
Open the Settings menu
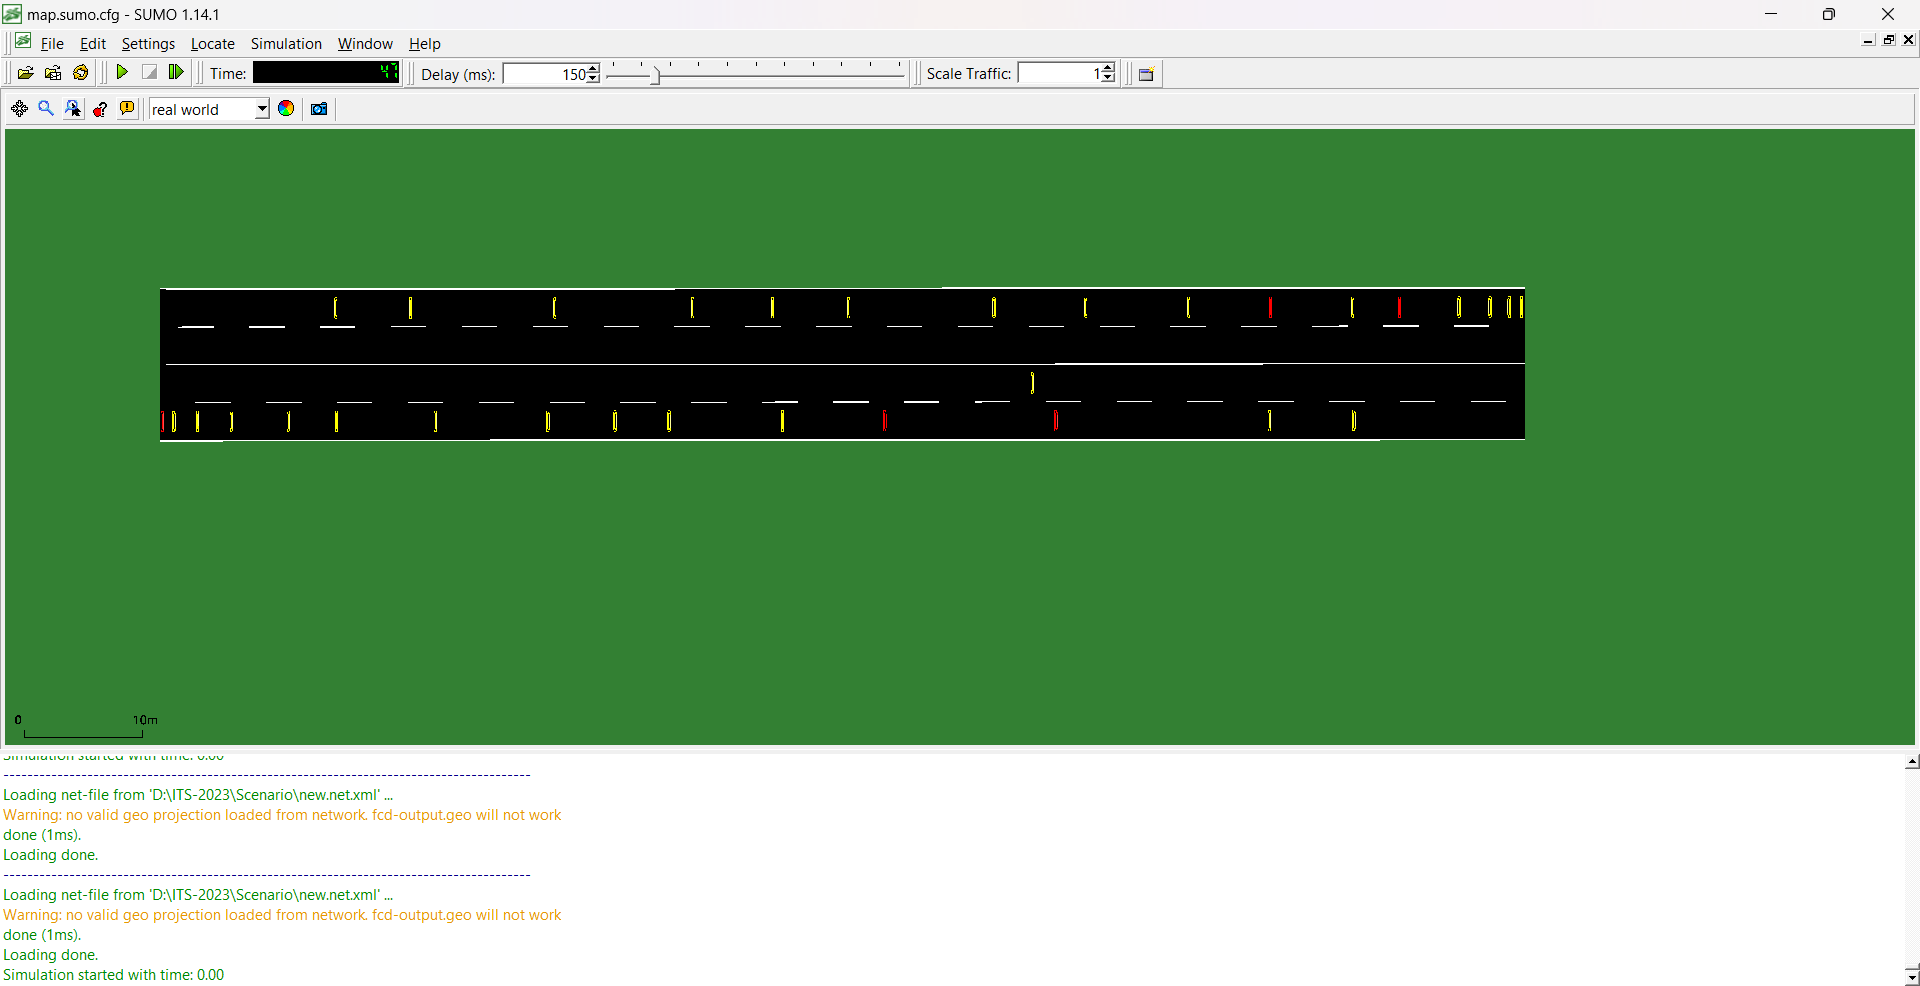148,44
